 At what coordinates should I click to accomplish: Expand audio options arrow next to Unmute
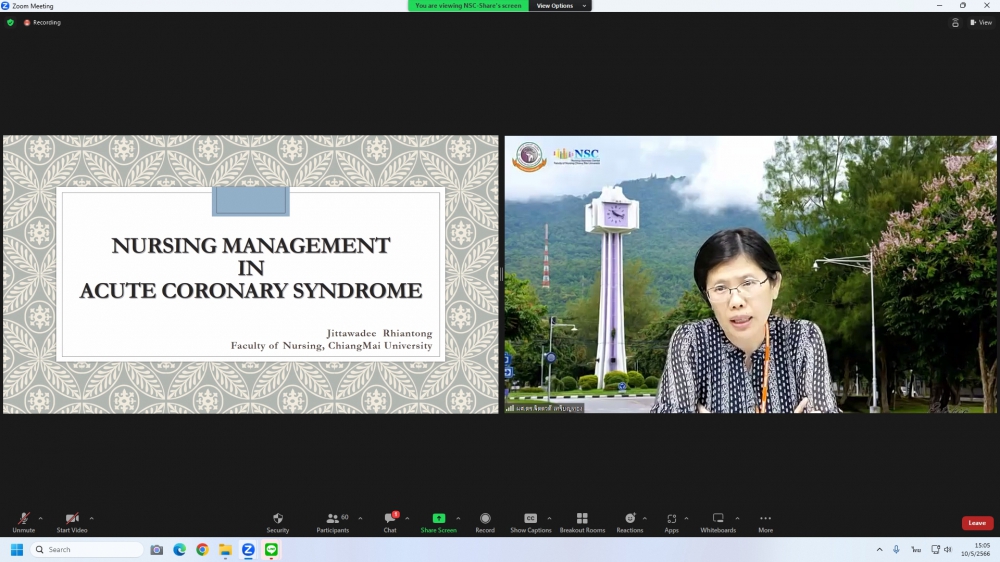pos(41,518)
